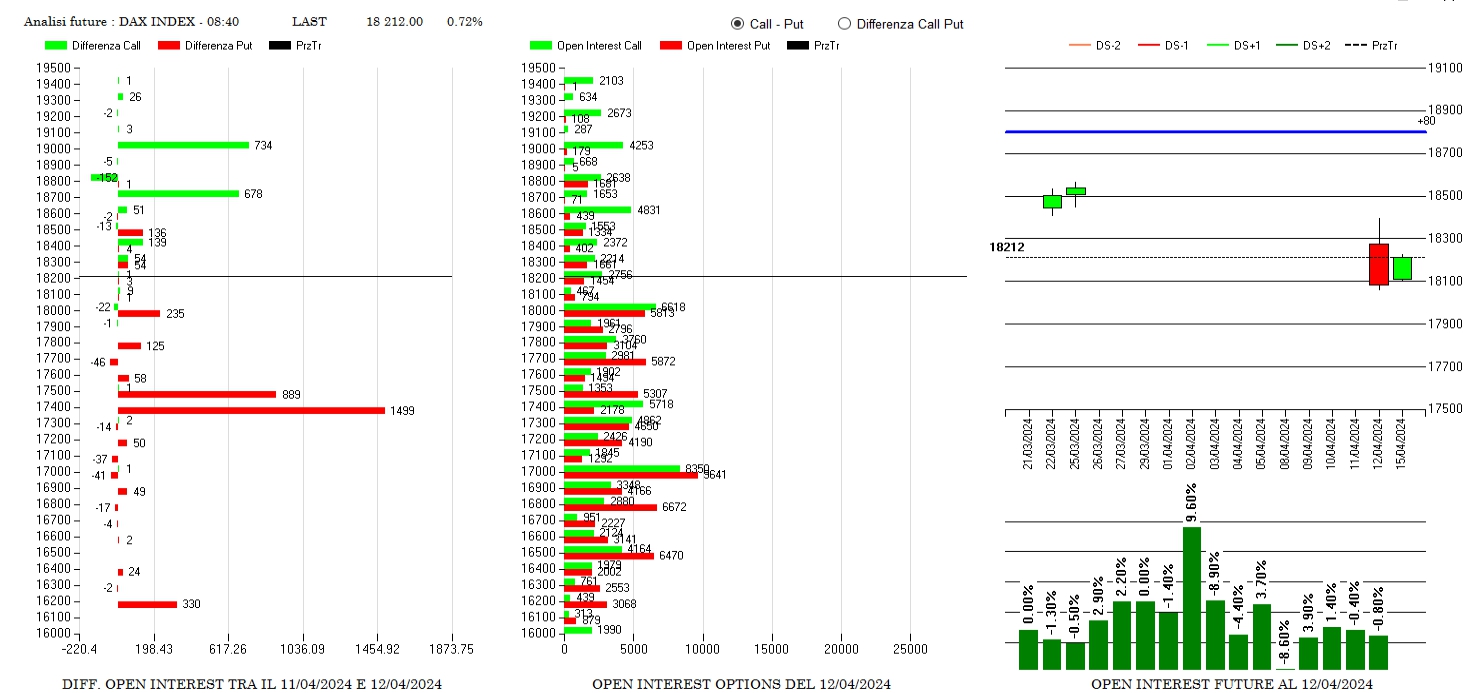Click the dark green DS+2 legend line
This screenshot has width=1466, height=693.
tap(1287, 45)
